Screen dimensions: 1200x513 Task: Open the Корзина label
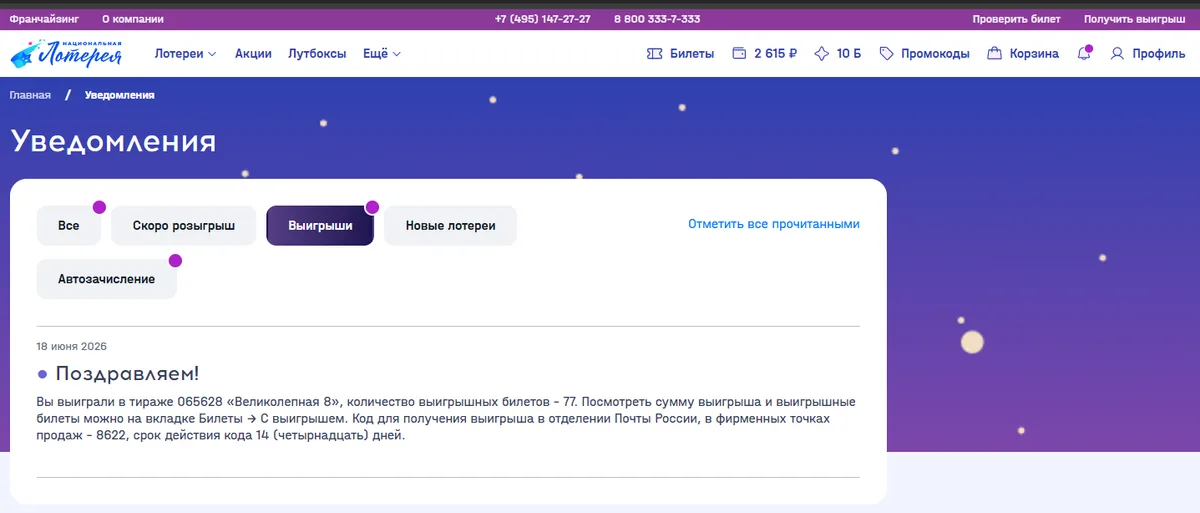coord(1034,54)
